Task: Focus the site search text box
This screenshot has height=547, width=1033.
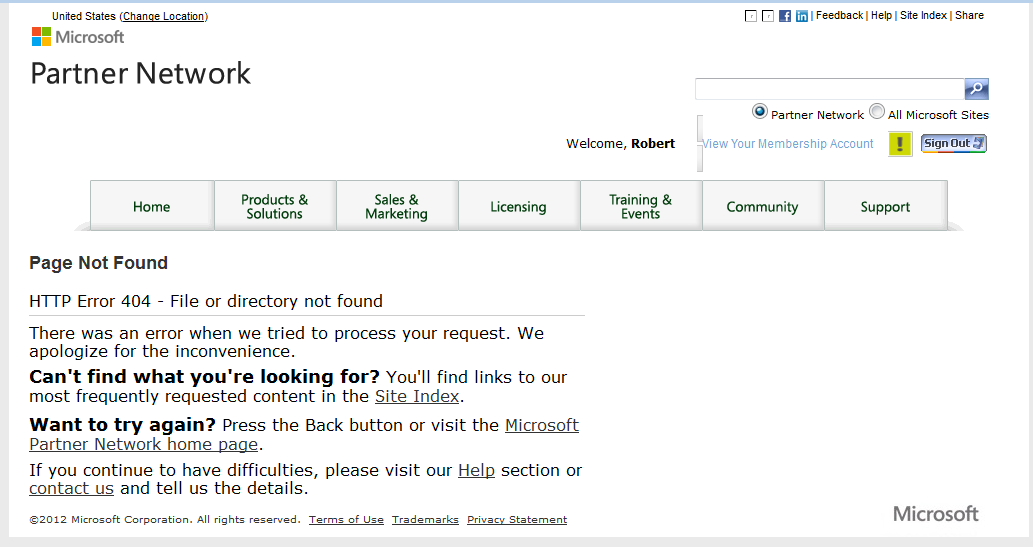Action: point(830,88)
